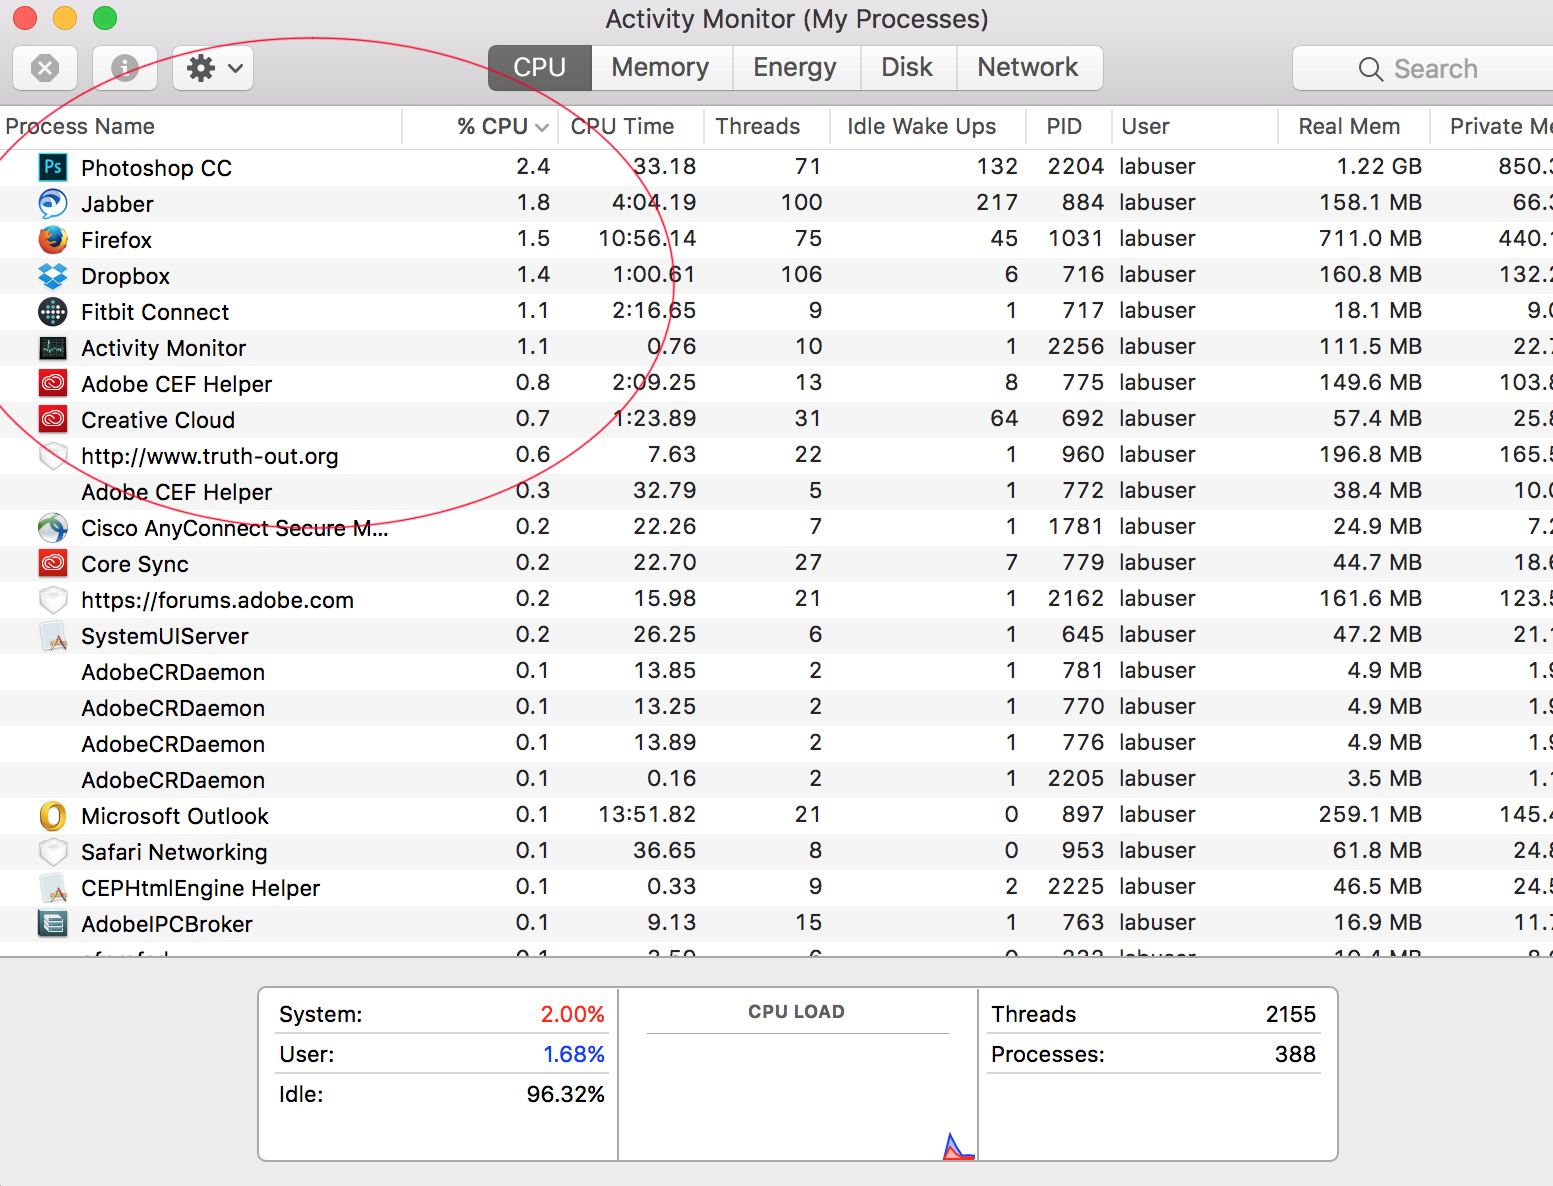Click the Safari Networking shield icon
Image resolution: width=1553 pixels, height=1186 pixels.
pos(53,851)
